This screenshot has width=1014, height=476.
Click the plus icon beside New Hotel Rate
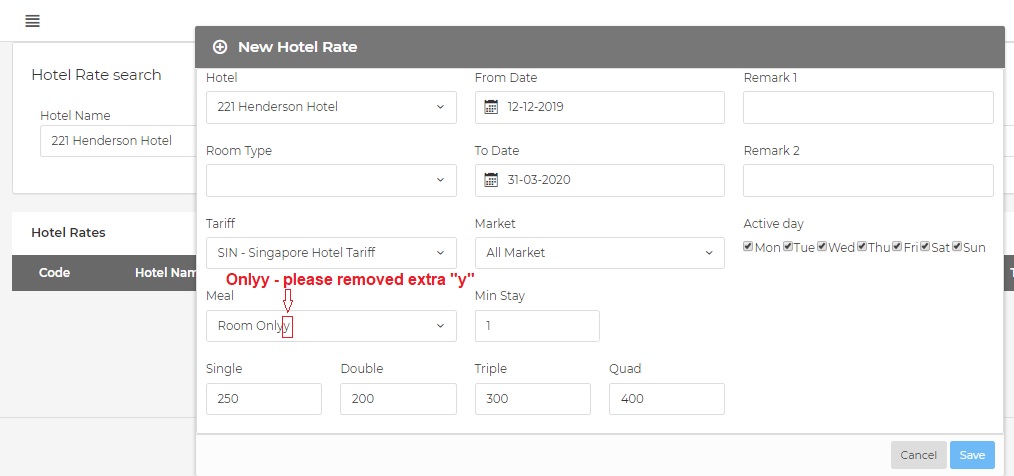220,47
